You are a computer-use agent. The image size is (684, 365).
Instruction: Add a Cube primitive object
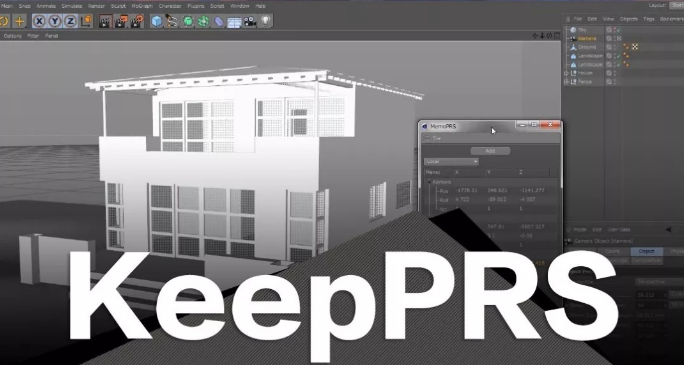coord(156,21)
